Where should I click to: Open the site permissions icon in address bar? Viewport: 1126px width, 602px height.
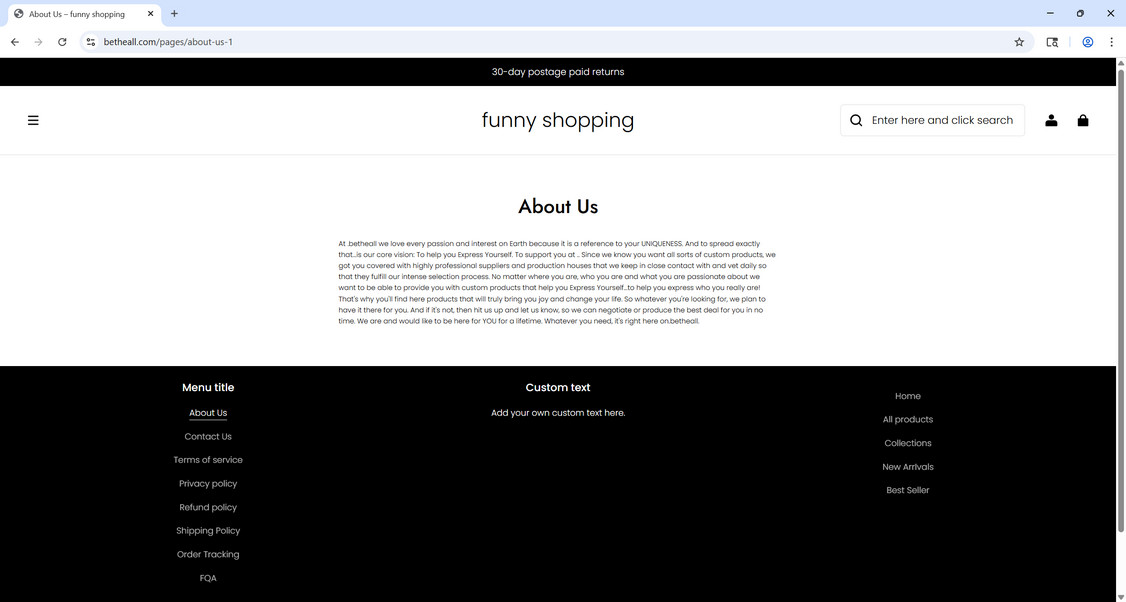pos(90,42)
